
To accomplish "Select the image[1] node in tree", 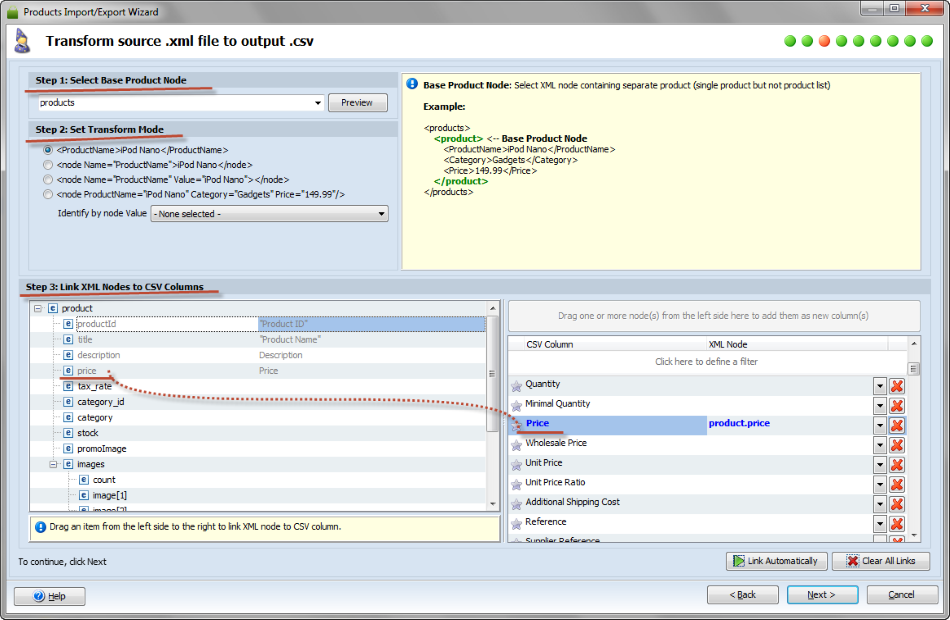I will (x=110, y=495).
